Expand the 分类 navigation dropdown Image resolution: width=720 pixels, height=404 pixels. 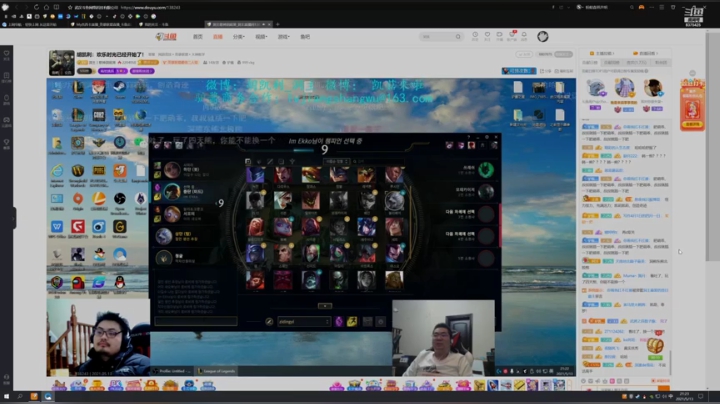239,37
